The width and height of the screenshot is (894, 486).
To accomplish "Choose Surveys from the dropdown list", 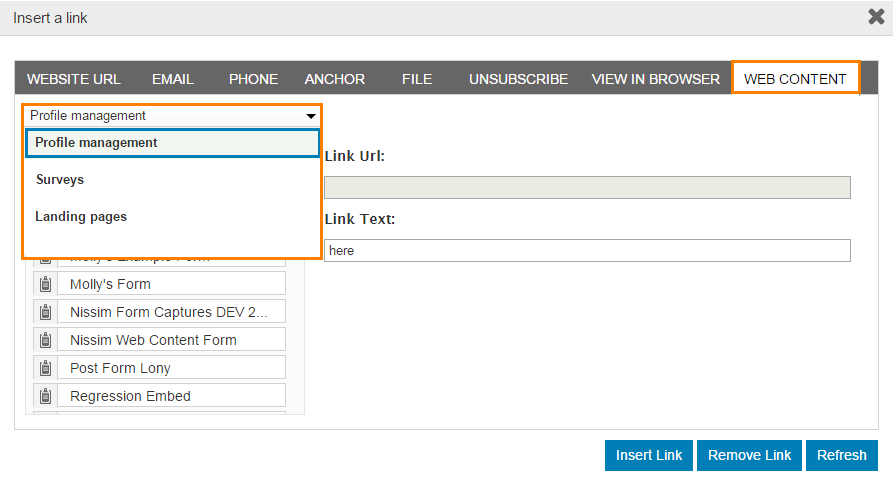I will (60, 180).
